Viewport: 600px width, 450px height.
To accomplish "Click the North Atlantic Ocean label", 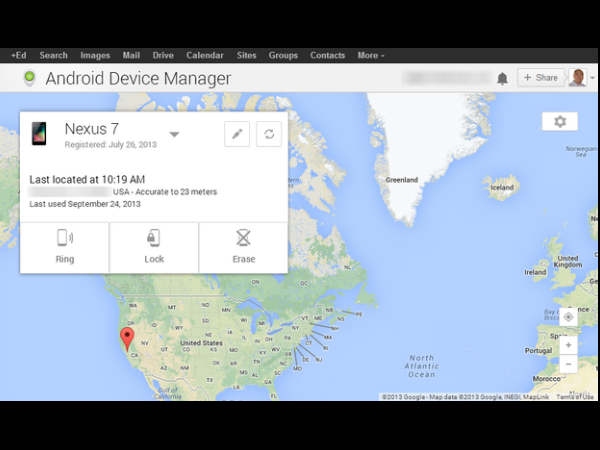I will (422, 366).
